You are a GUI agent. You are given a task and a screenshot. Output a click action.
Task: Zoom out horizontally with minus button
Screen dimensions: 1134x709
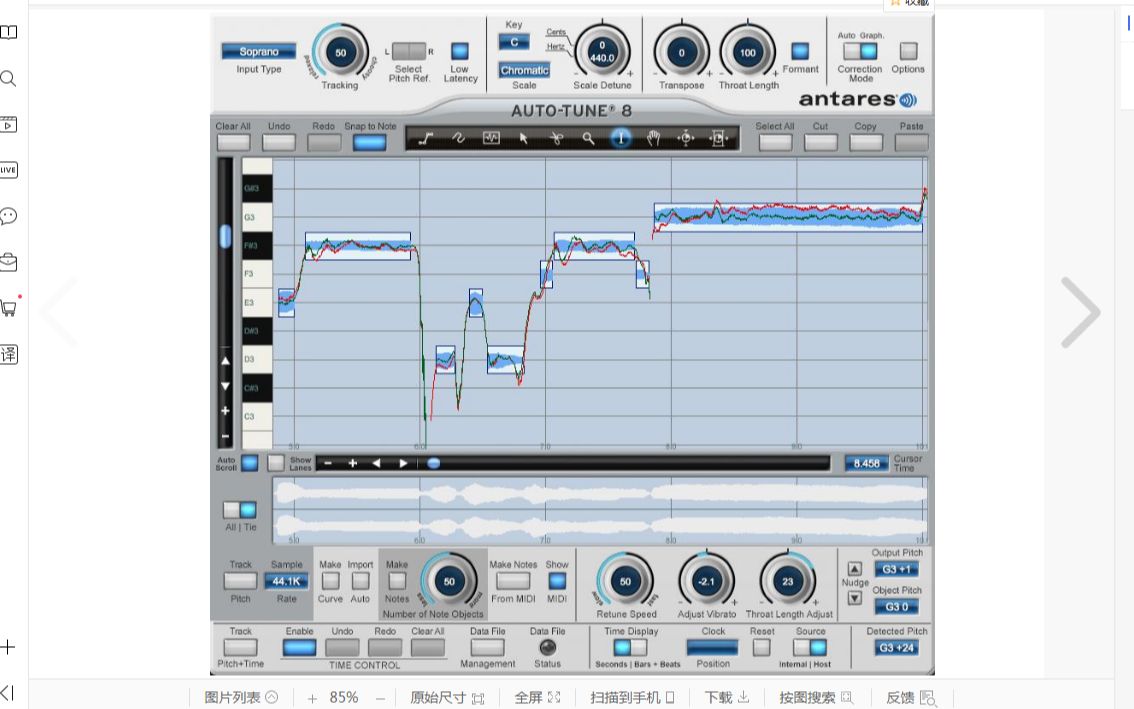point(328,463)
